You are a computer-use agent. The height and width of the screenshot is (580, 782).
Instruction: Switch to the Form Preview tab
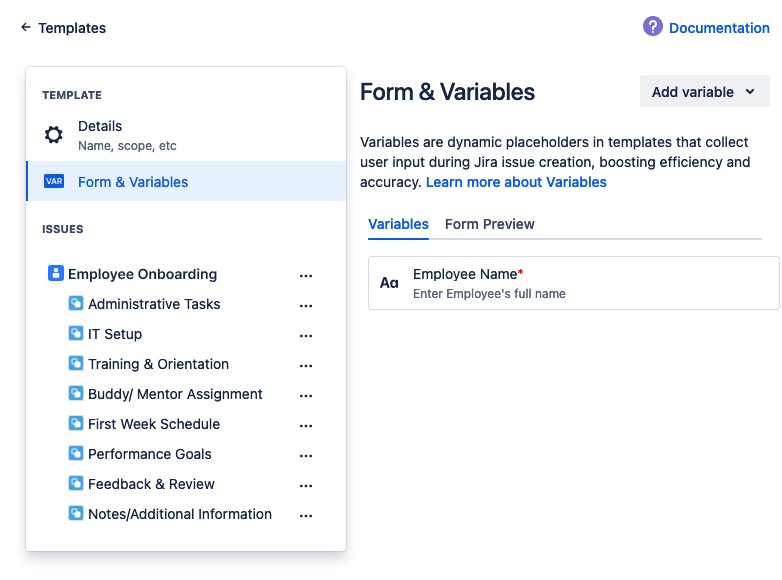coord(489,224)
